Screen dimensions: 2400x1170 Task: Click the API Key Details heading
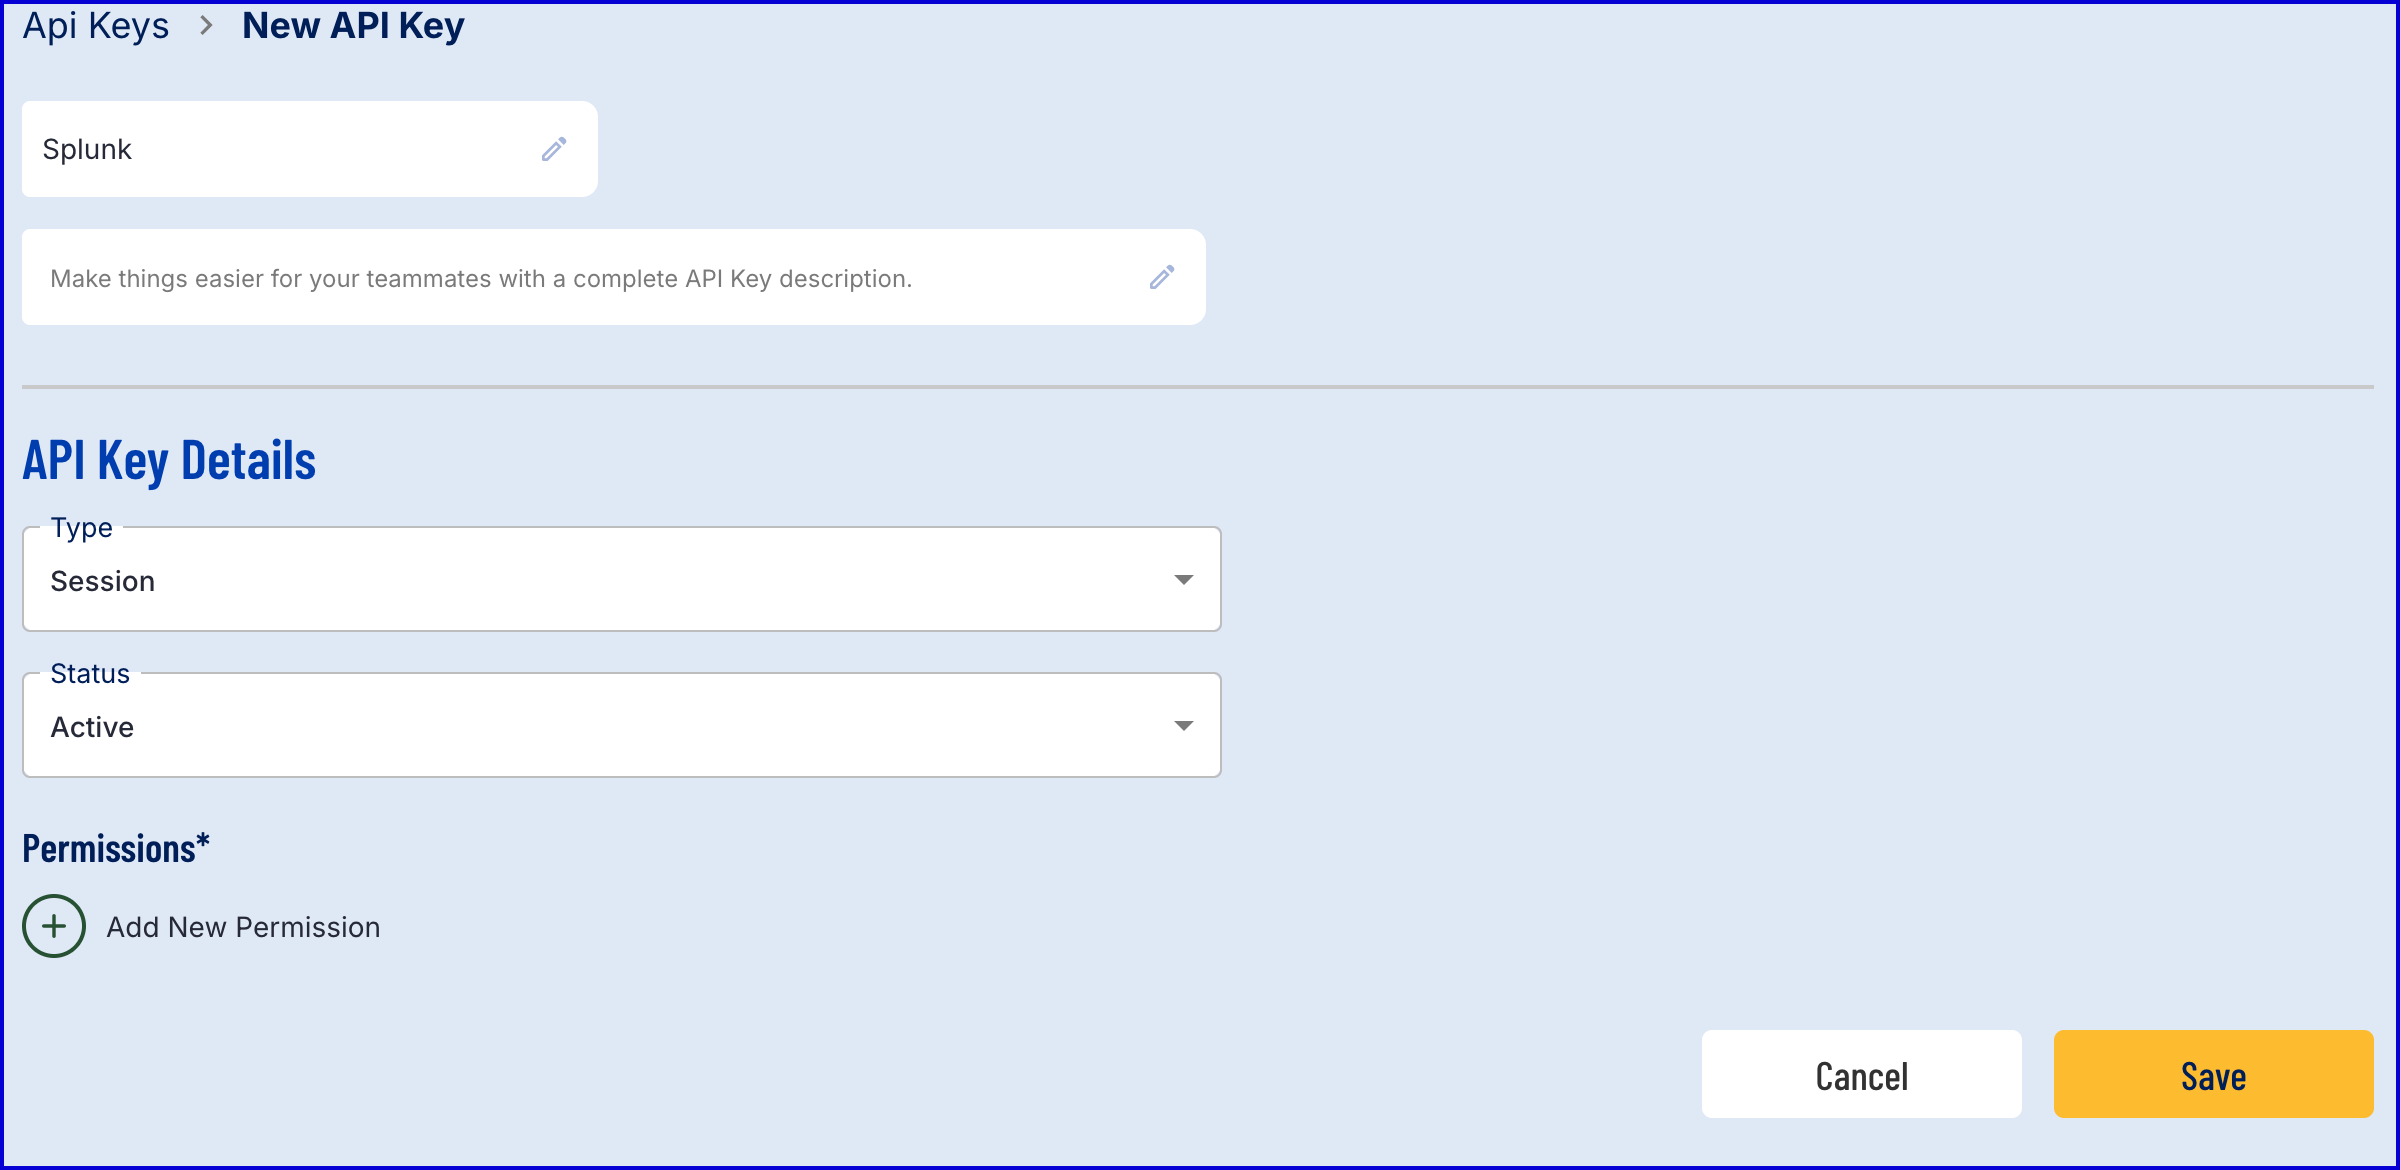[x=169, y=461]
